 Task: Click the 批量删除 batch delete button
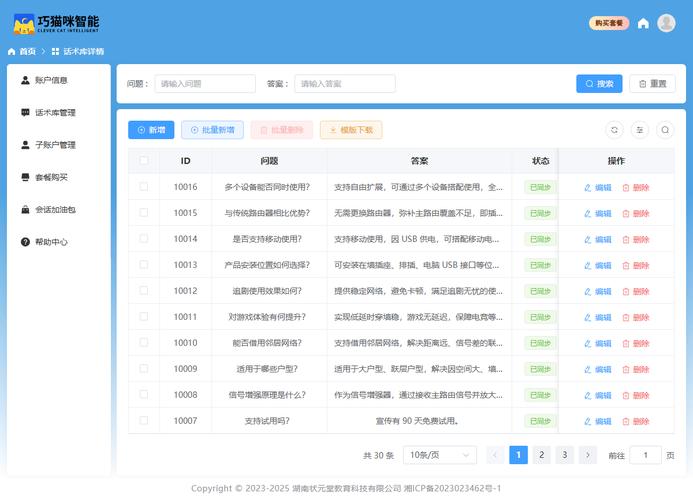pos(282,130)
